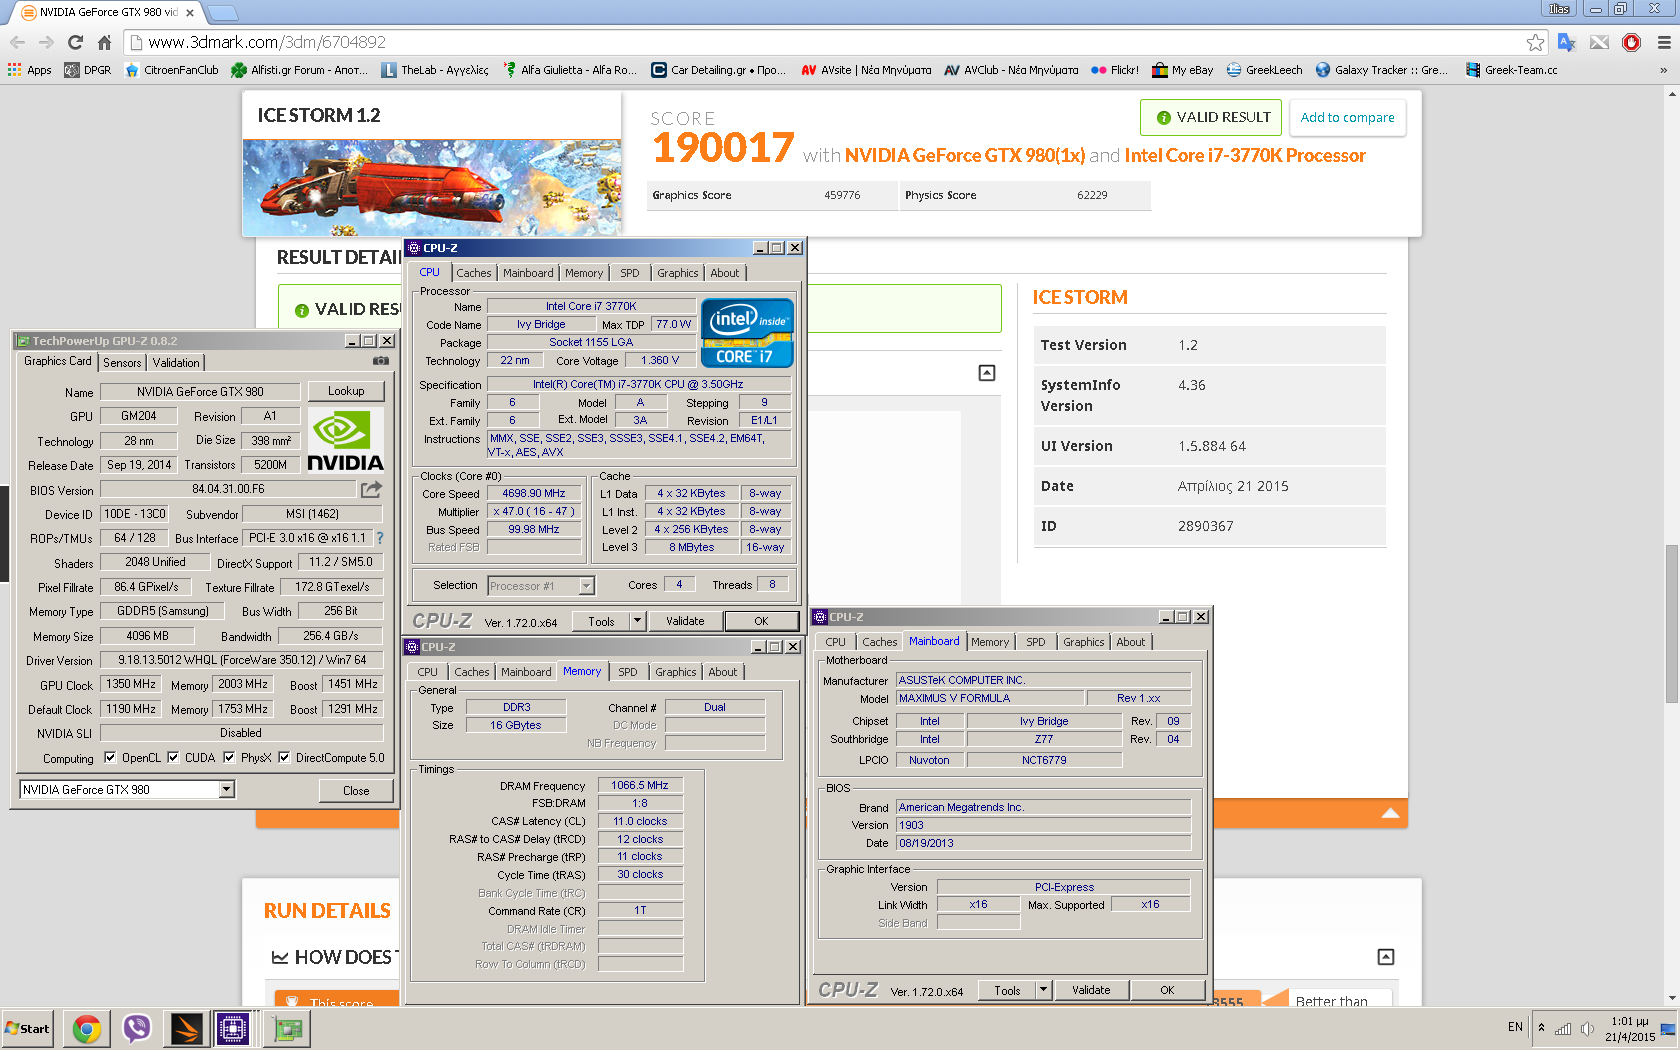Collapse the How Does section arrow icon
1680x1050 pixels.
[x=1386, y=957]
